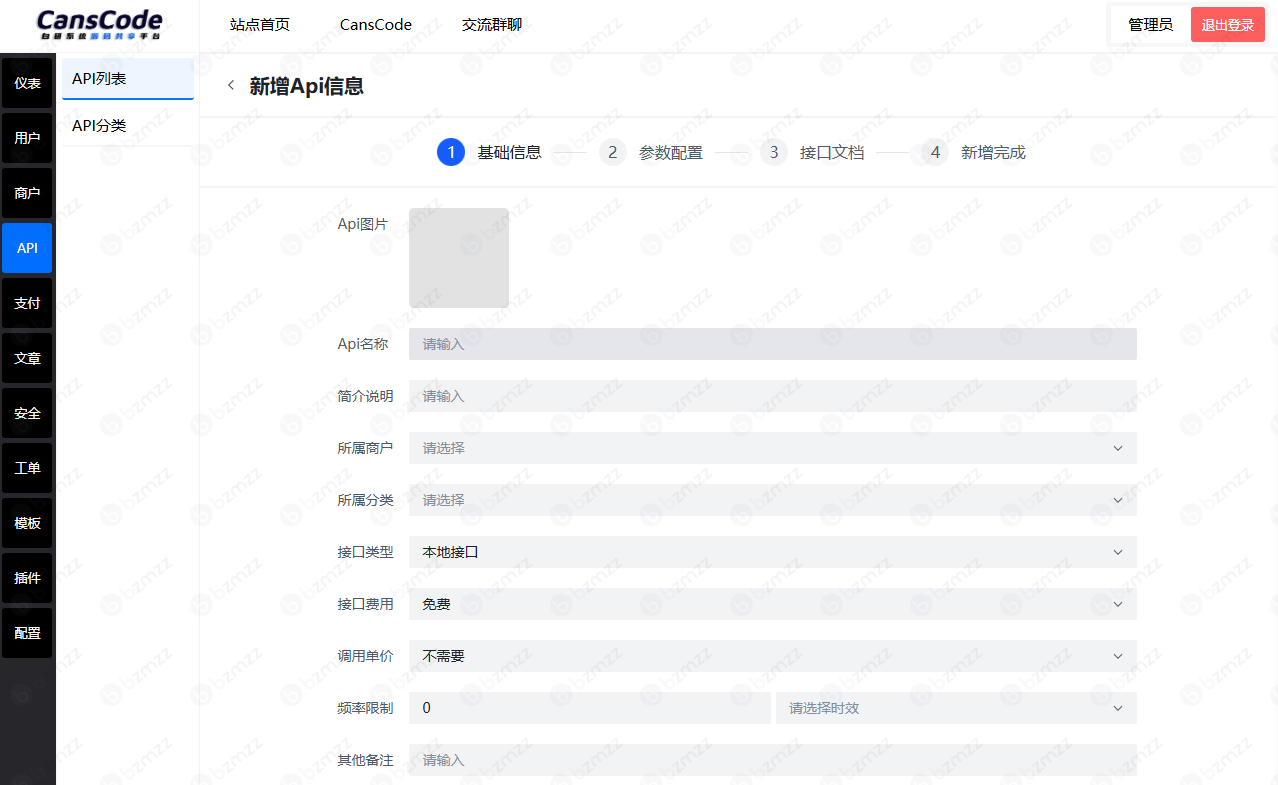Go to 站点首页 in top navigation
This screenshot has height=785, width=1278.
point(260,25)
